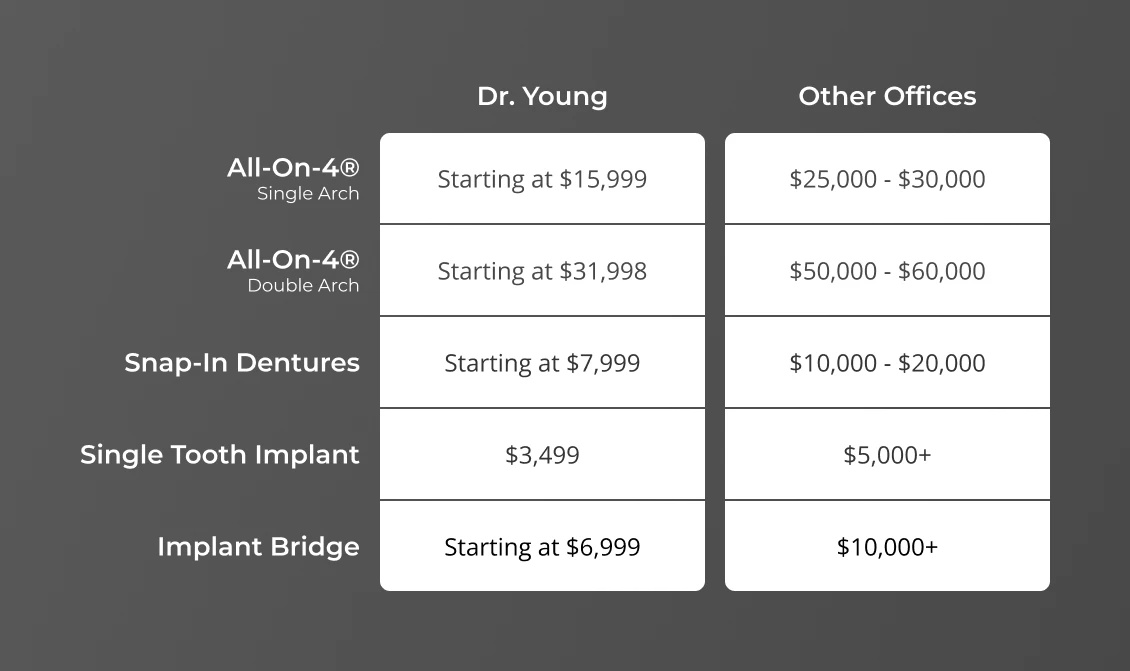Screen dimensions: 1130x671
Task: Click the Single Tooth Implant label
Action: pos(220,455)
